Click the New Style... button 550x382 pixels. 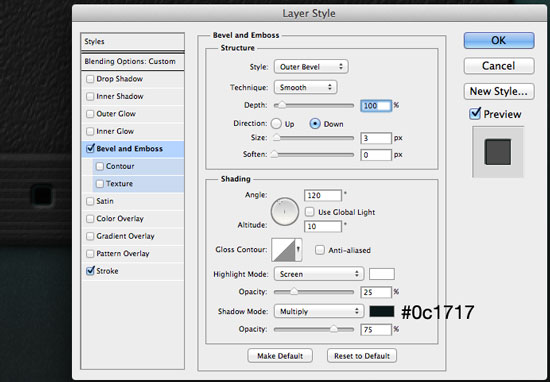point(499,92)
